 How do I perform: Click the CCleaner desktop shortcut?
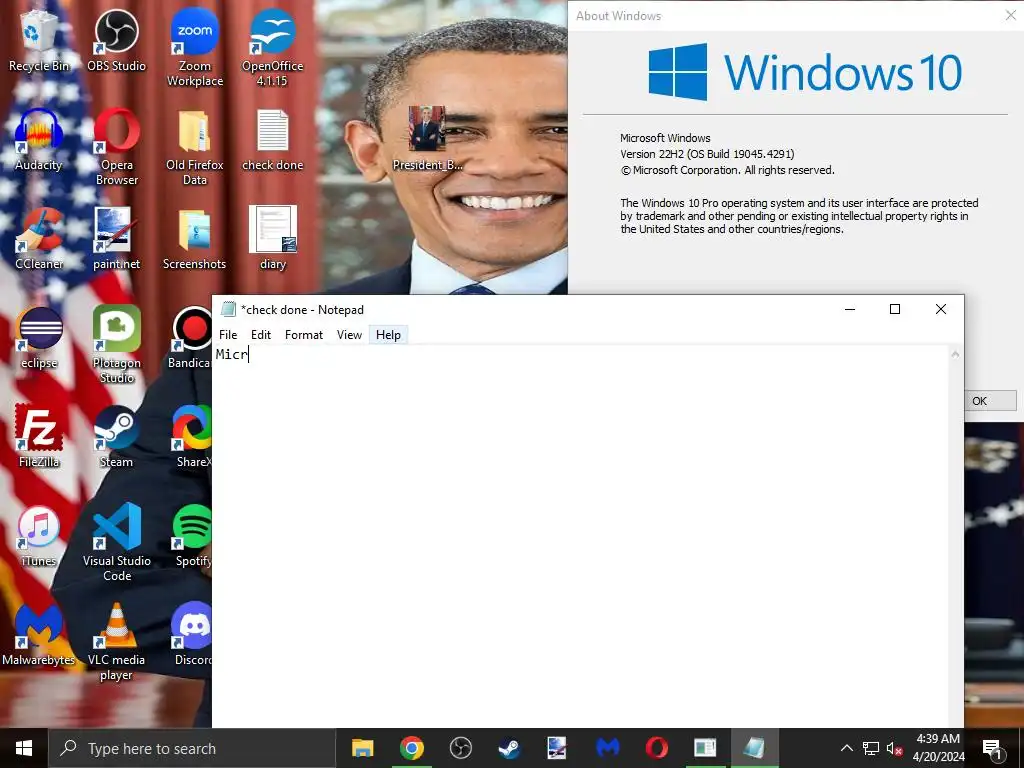tap(39, 239)
